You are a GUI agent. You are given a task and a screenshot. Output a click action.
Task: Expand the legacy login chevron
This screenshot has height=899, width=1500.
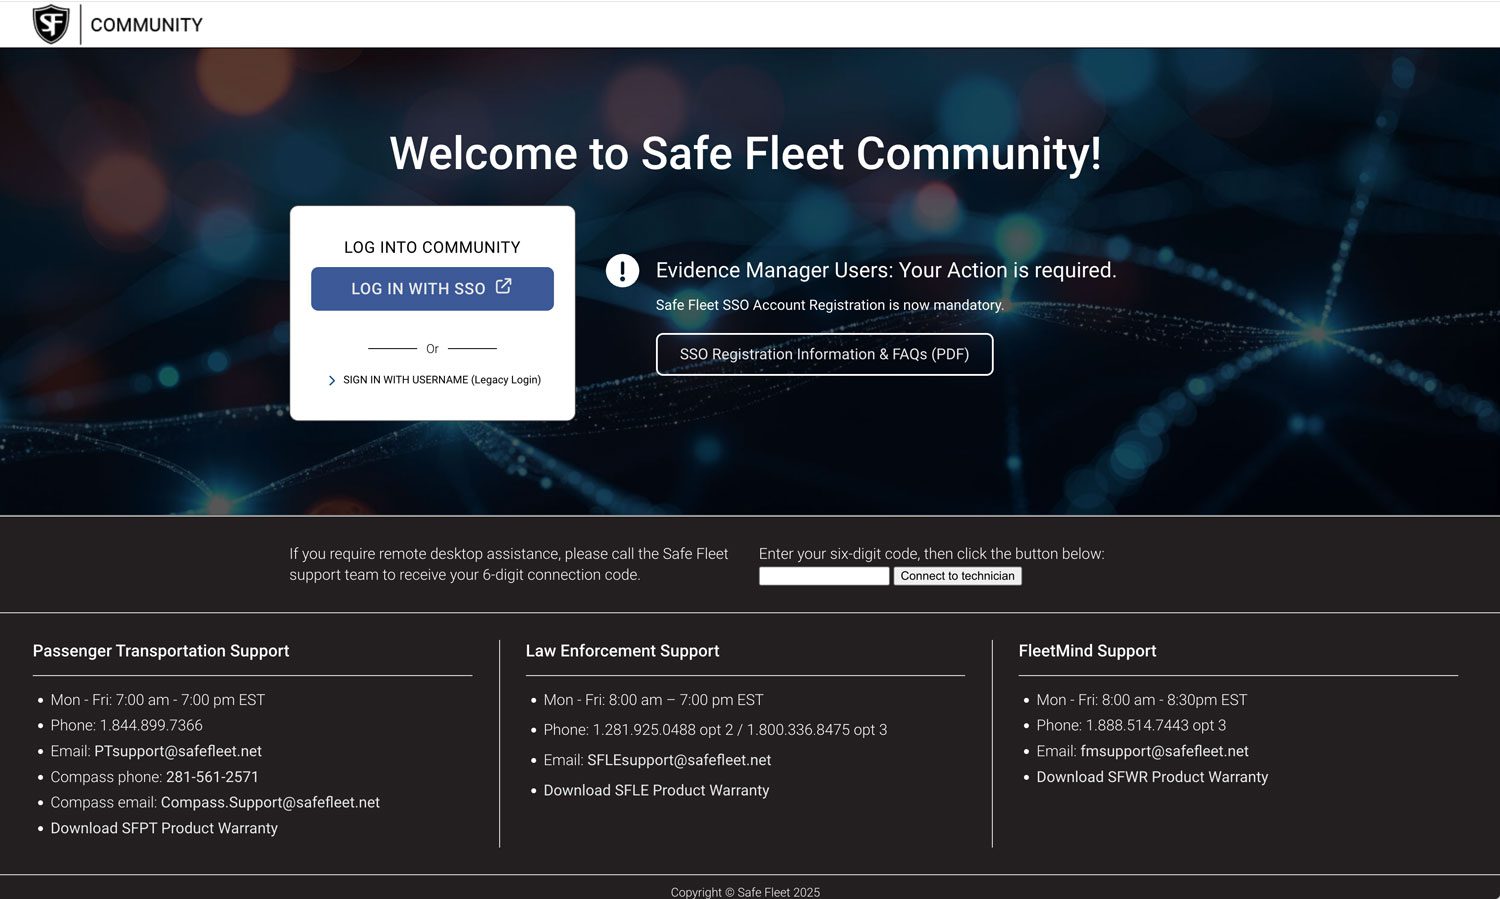coord(331,380)
